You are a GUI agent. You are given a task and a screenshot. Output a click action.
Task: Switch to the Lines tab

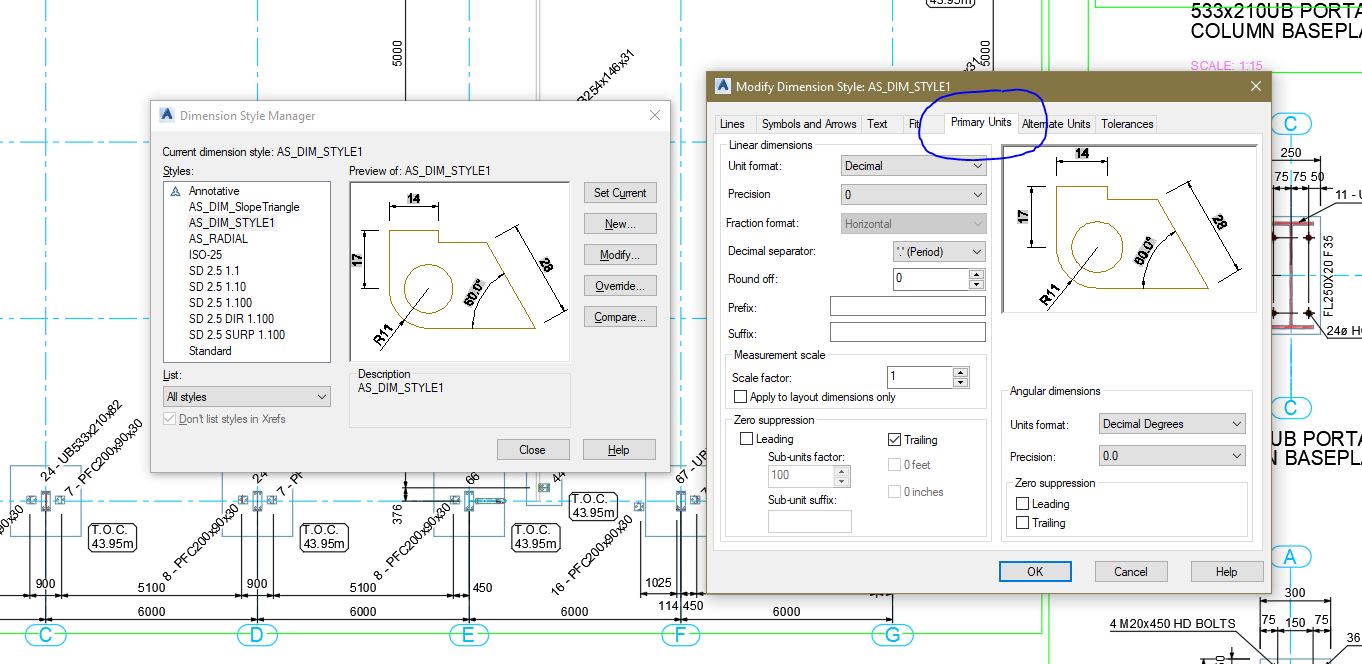click(732, 124)
